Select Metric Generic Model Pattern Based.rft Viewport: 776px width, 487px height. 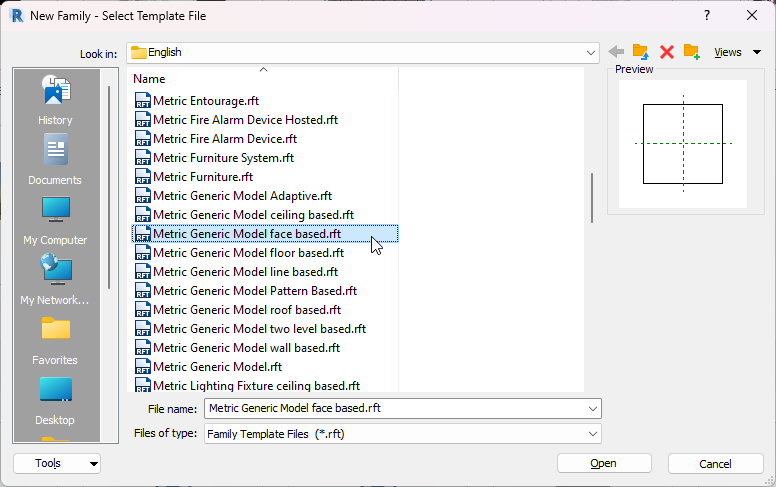tap(255, 291)
